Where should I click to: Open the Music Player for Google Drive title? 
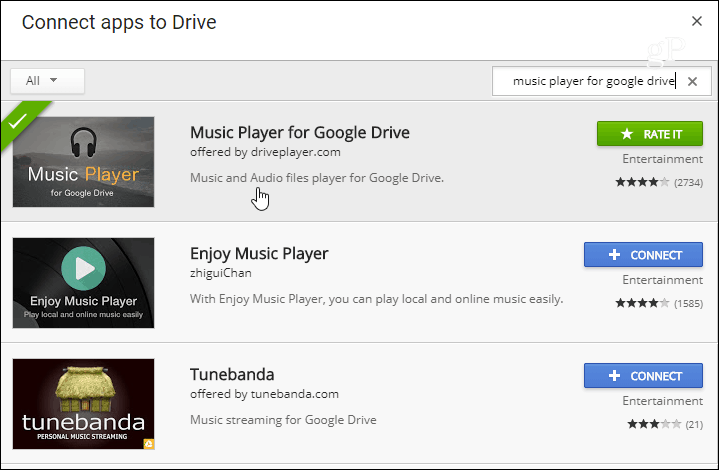(x=300, y=133)
